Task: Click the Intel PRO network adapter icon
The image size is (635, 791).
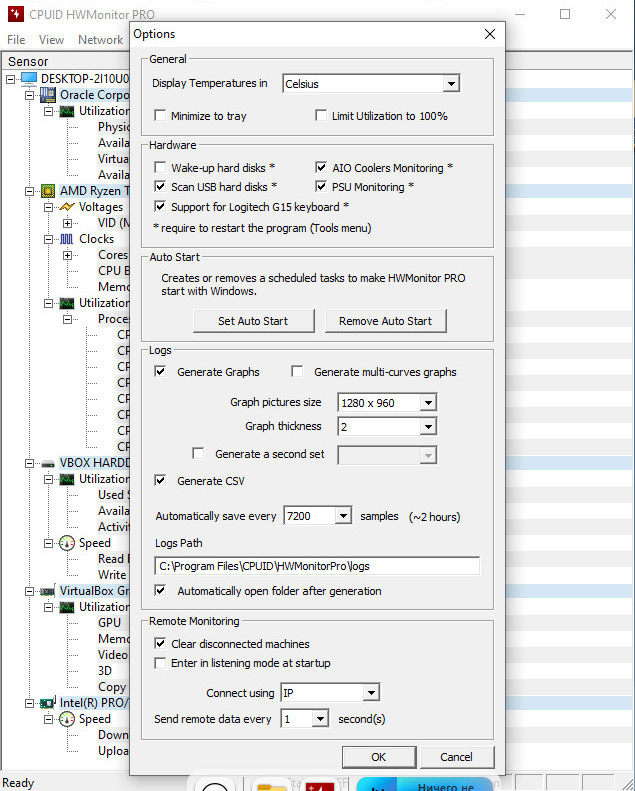Action: 47,703
